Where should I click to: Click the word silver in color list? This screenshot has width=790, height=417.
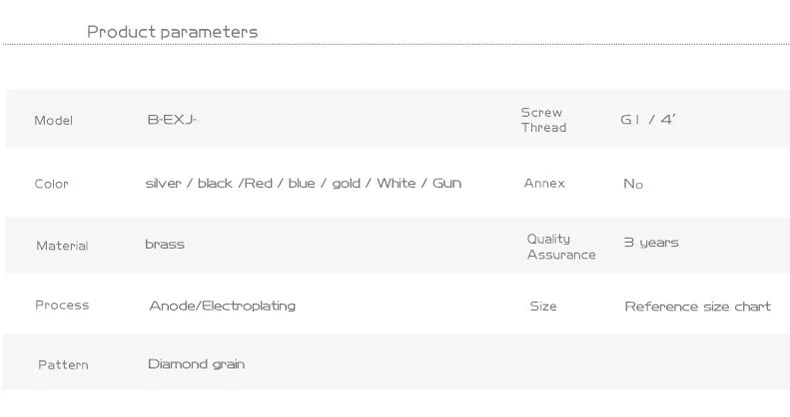pos(165,184)
